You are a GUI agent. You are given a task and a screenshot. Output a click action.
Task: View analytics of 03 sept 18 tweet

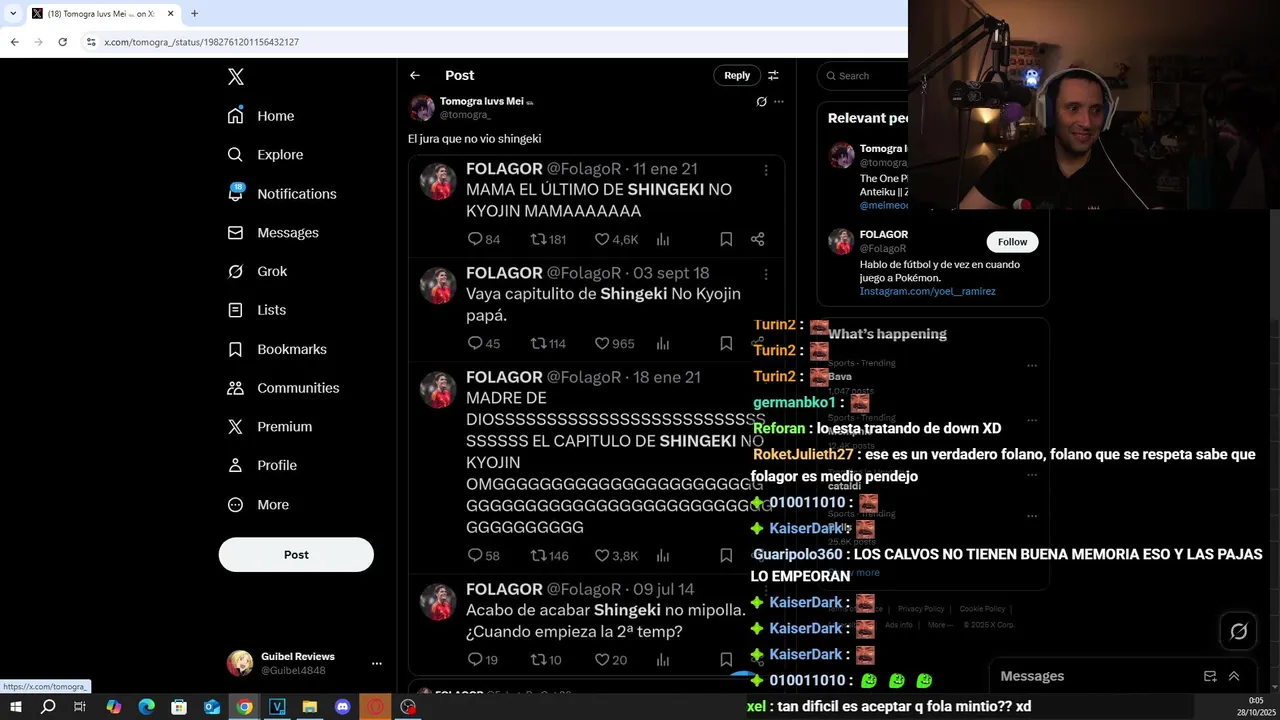[x=663, y=343]
